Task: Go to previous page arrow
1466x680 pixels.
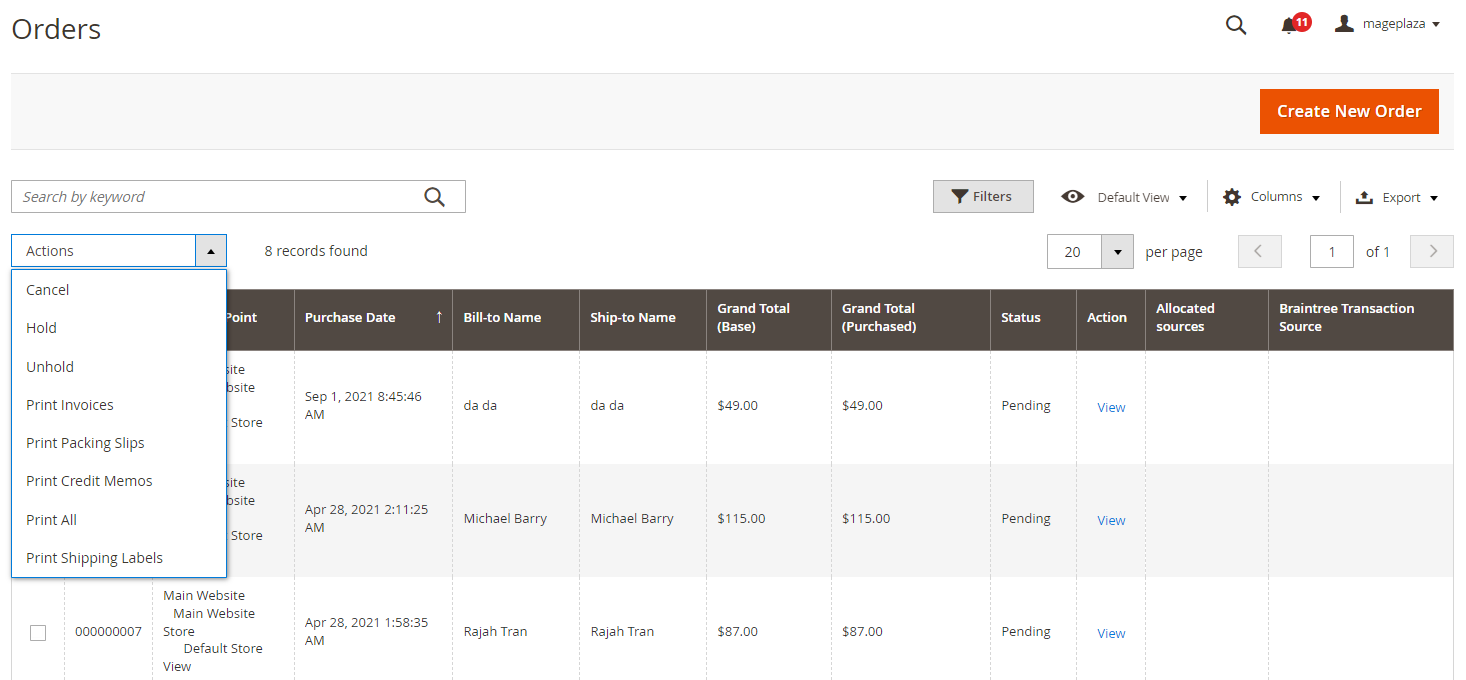Action: [1259, 252]
